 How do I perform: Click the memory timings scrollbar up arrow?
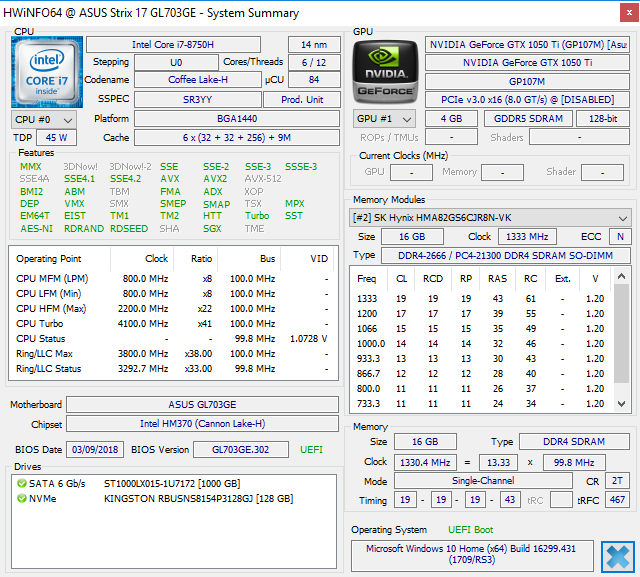621,277
